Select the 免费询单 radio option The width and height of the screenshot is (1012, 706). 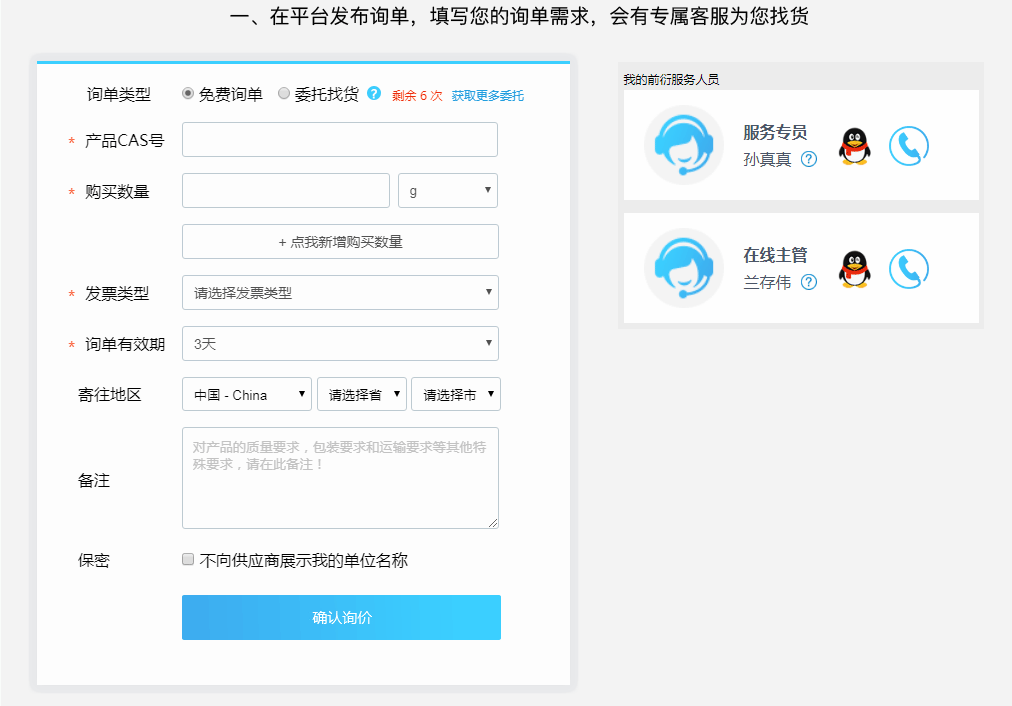click(x=188, y=94)
